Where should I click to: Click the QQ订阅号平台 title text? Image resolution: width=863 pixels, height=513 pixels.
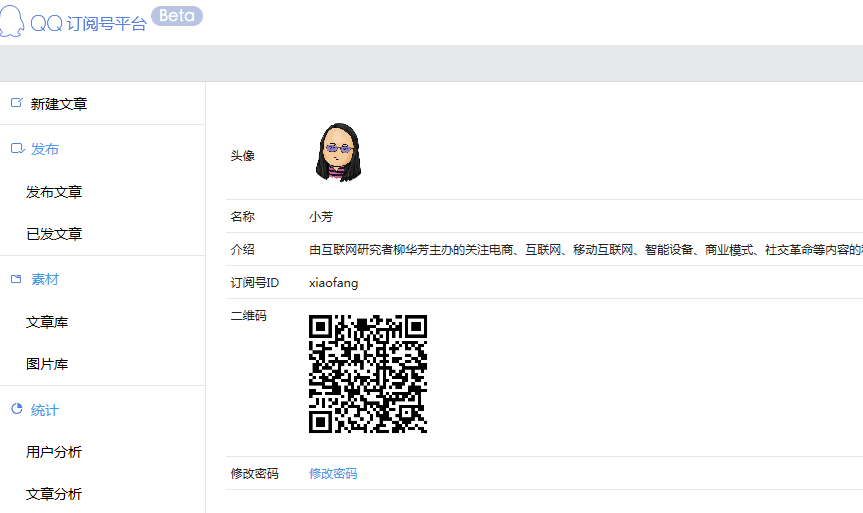pyautogui.click(x=88, y=24)
